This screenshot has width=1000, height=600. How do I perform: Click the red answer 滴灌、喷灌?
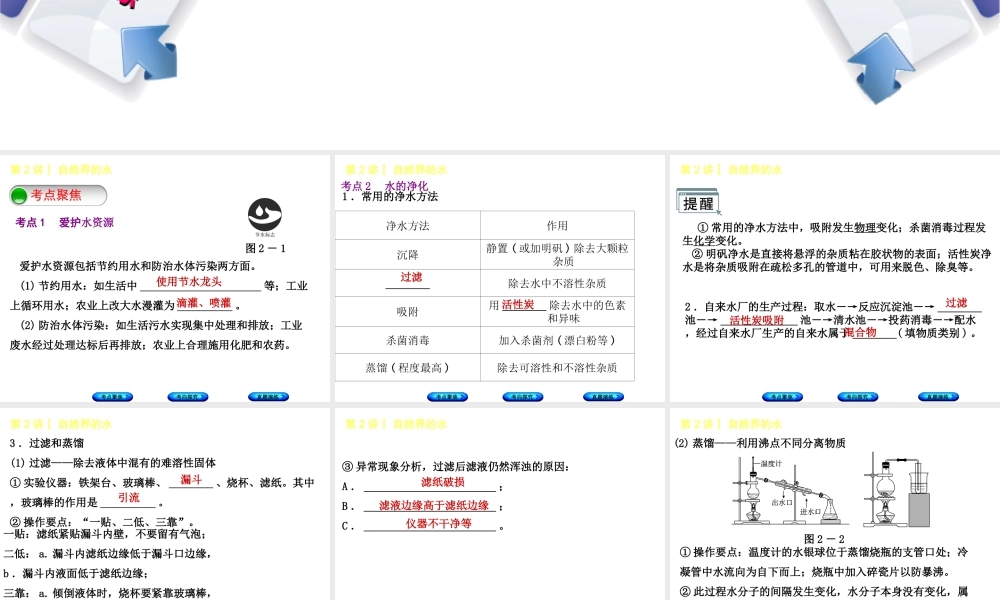203,303
